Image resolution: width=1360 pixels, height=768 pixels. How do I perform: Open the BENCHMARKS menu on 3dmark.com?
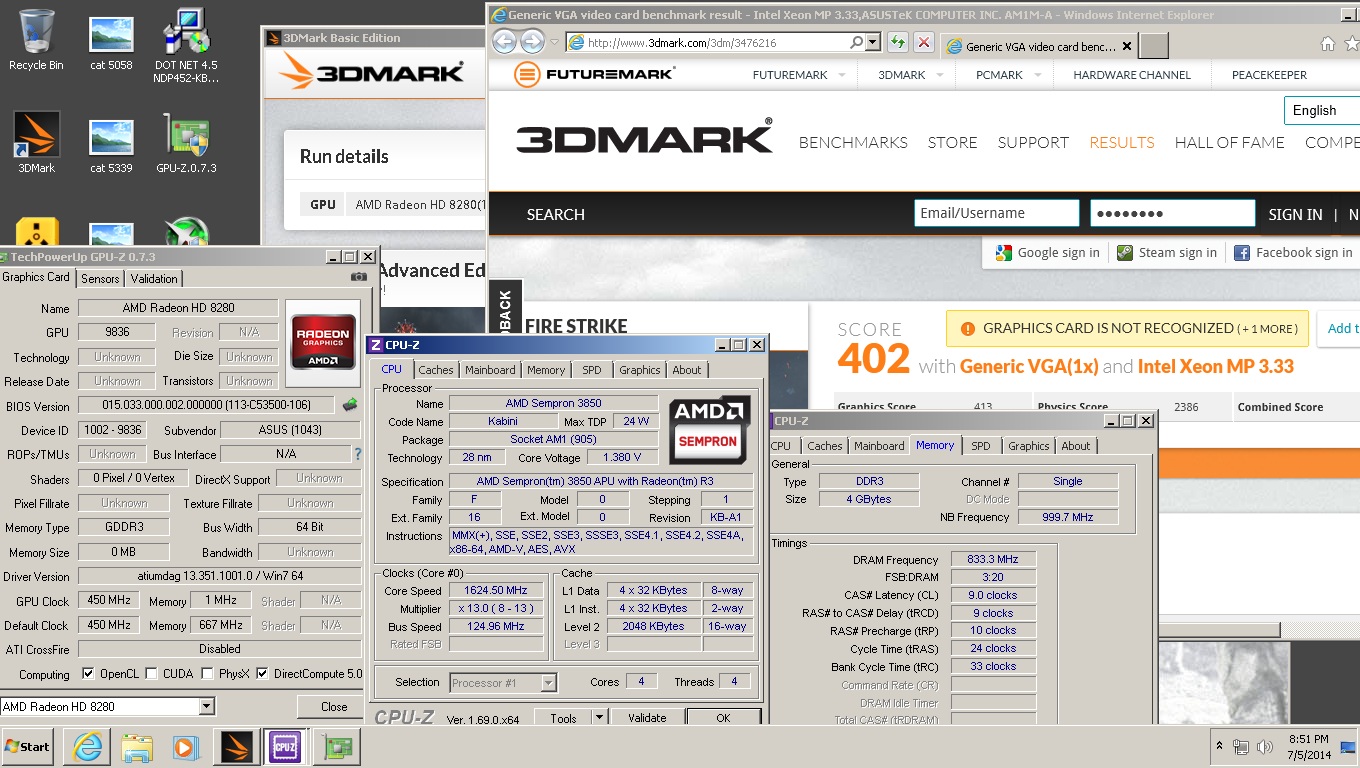tap(853, 142)
